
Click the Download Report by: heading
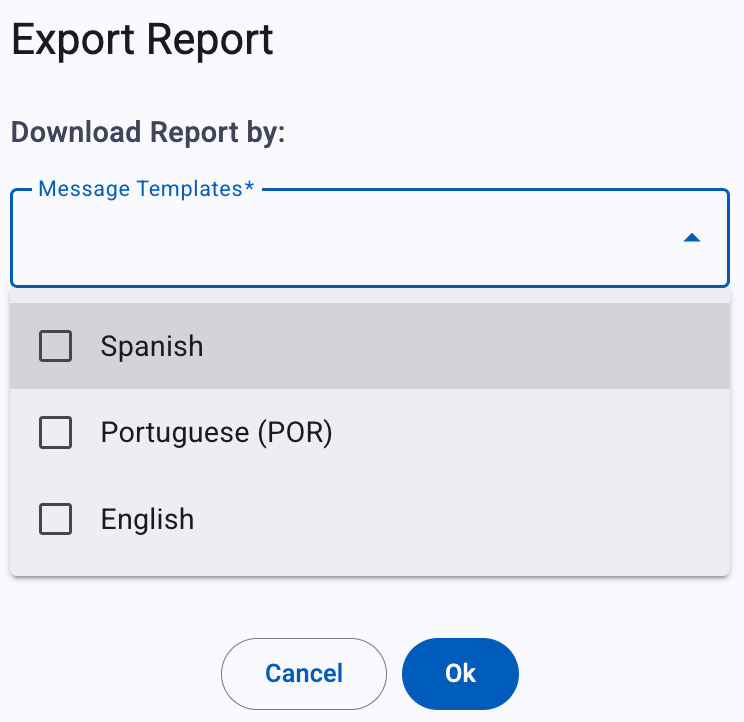(x=148, y=132)
